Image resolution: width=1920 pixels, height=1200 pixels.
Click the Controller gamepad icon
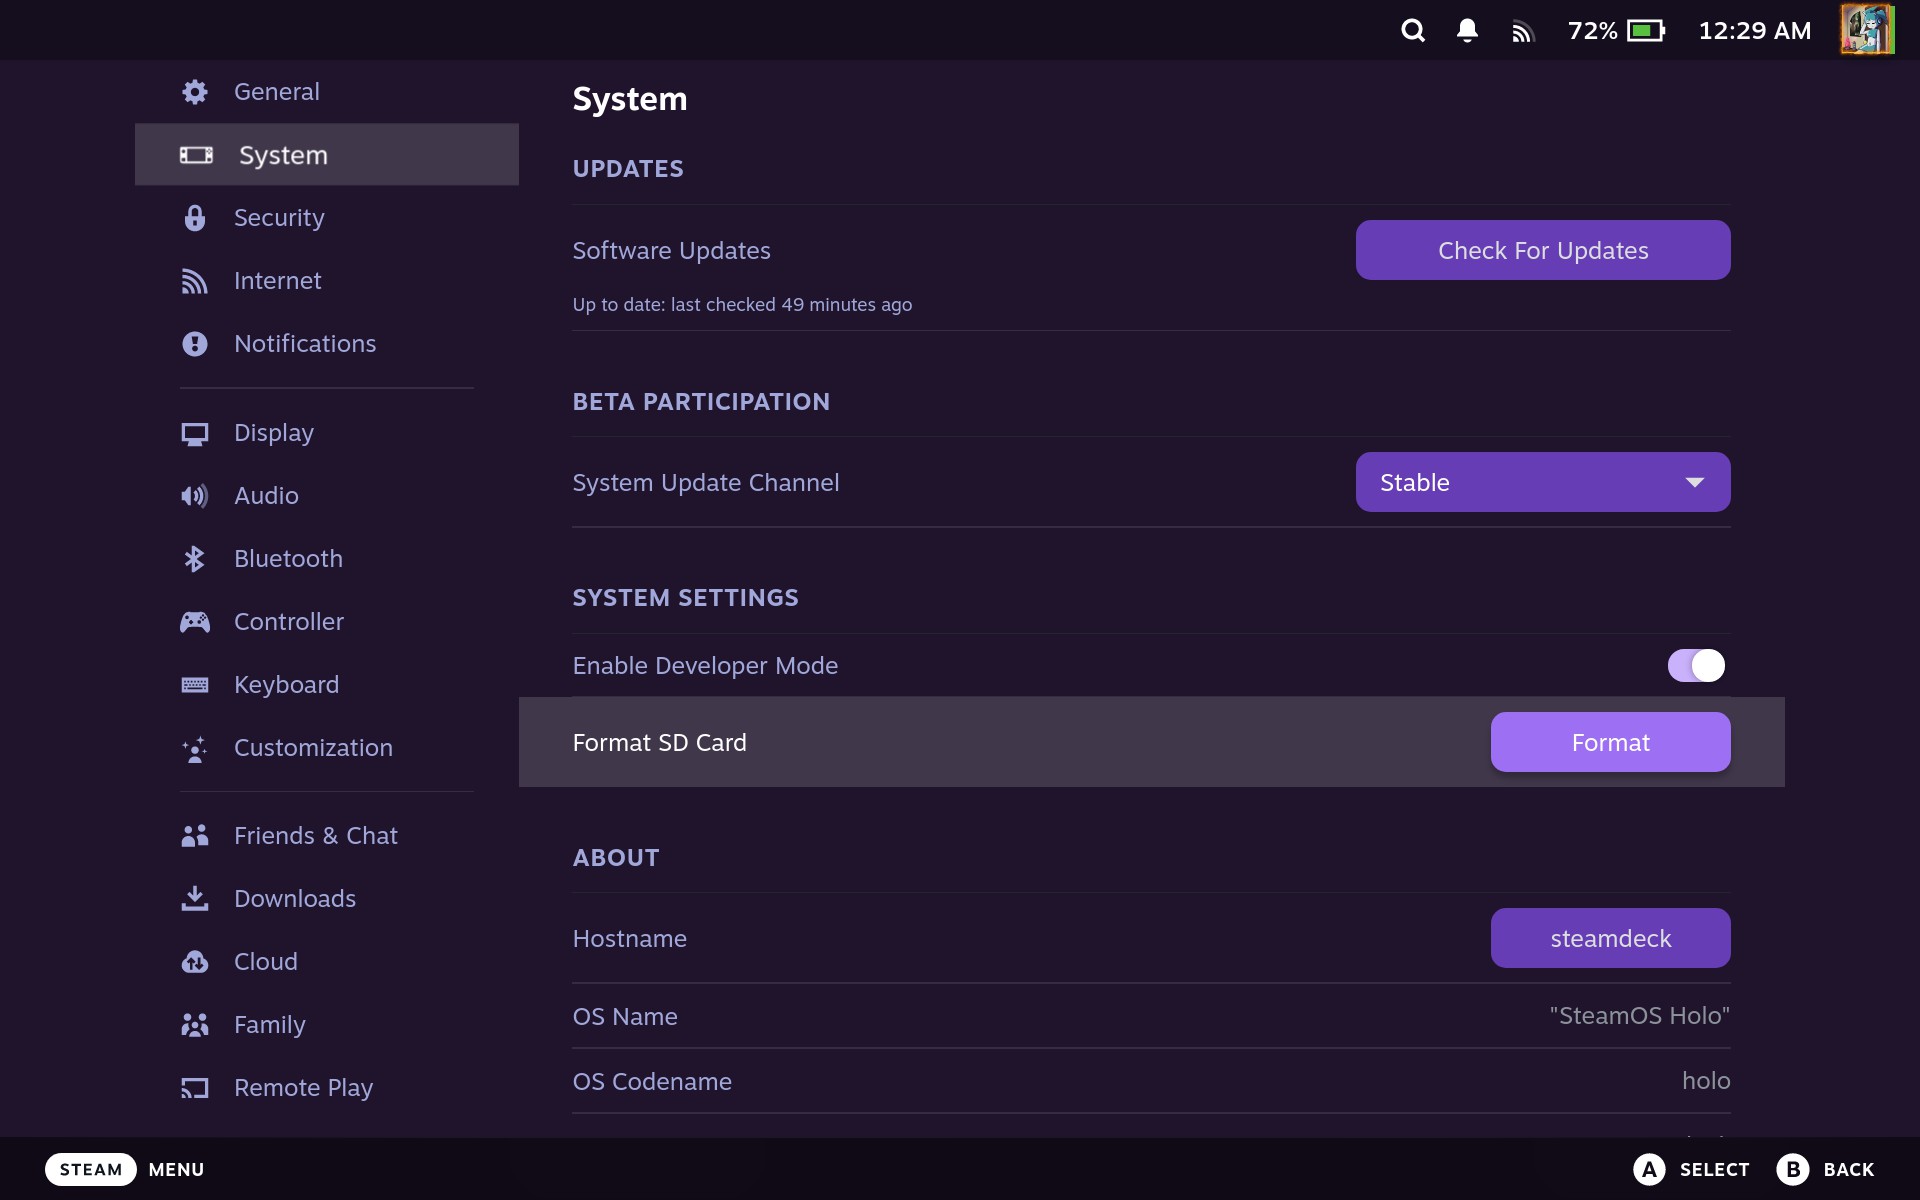195,622
